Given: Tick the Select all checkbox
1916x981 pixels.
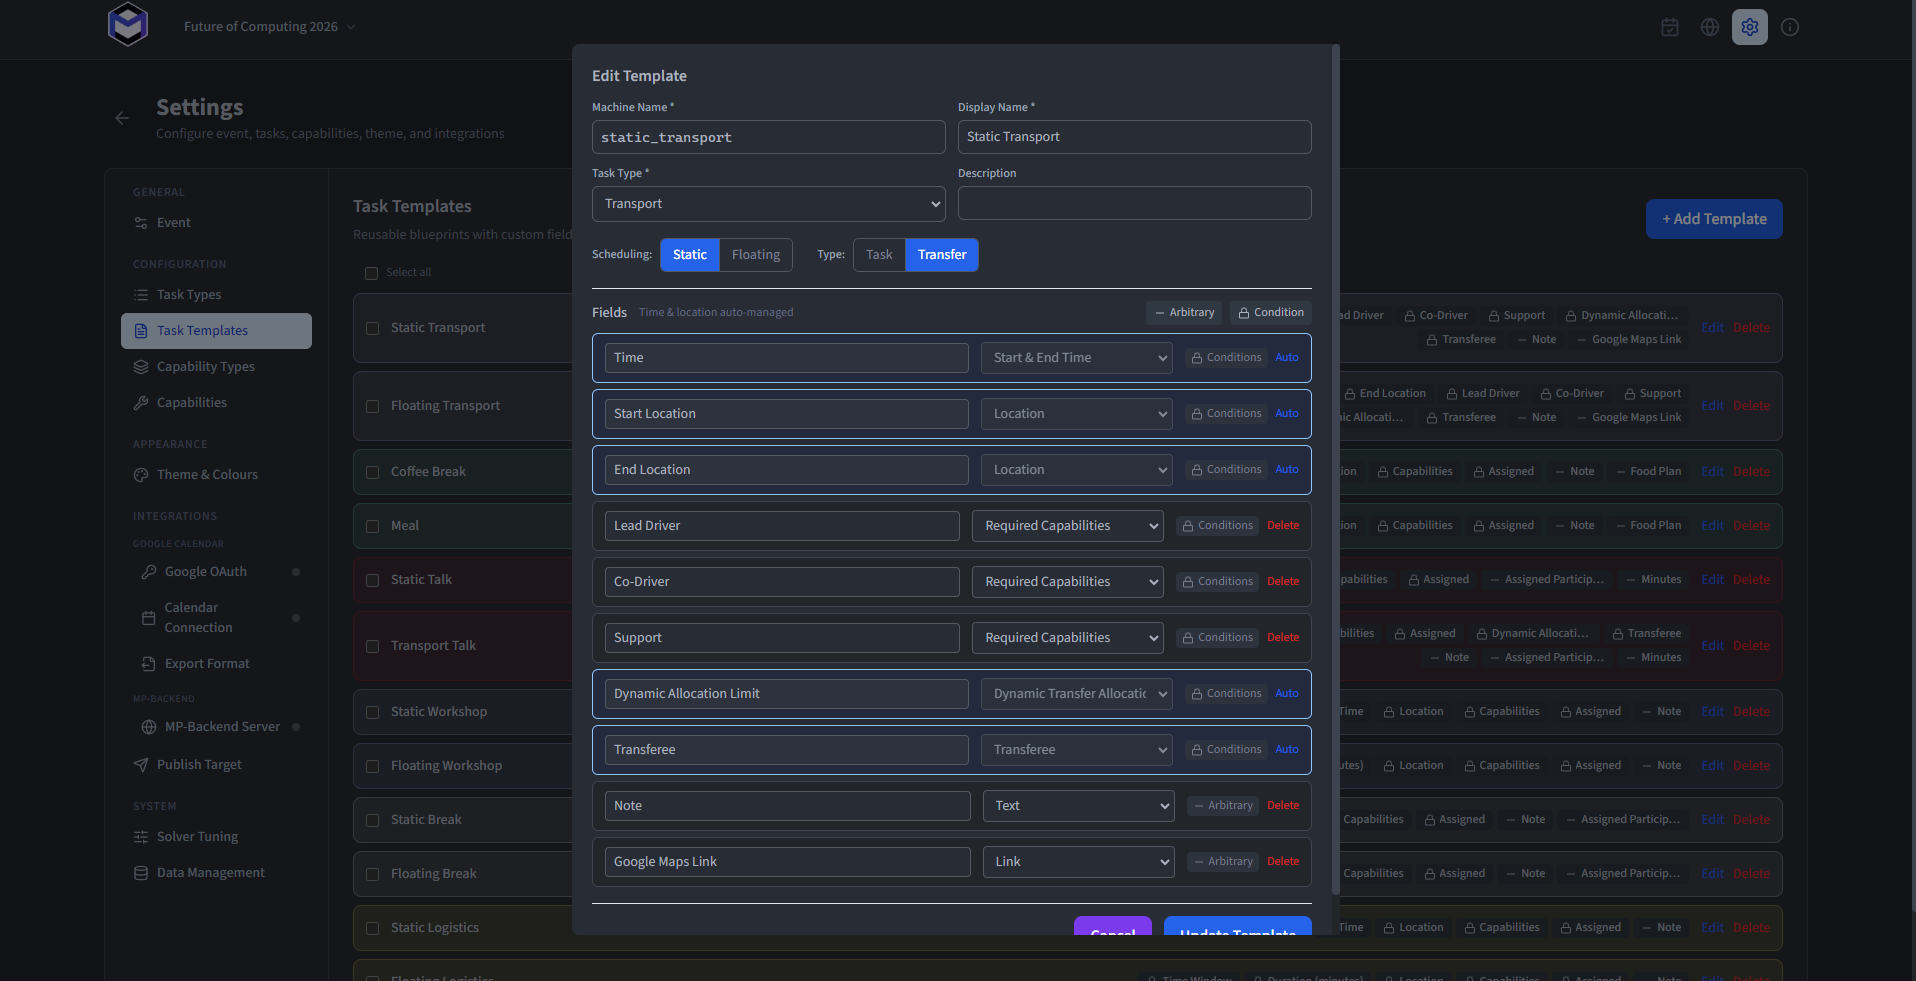Looking at the screenshot, I should pos(372,273).
